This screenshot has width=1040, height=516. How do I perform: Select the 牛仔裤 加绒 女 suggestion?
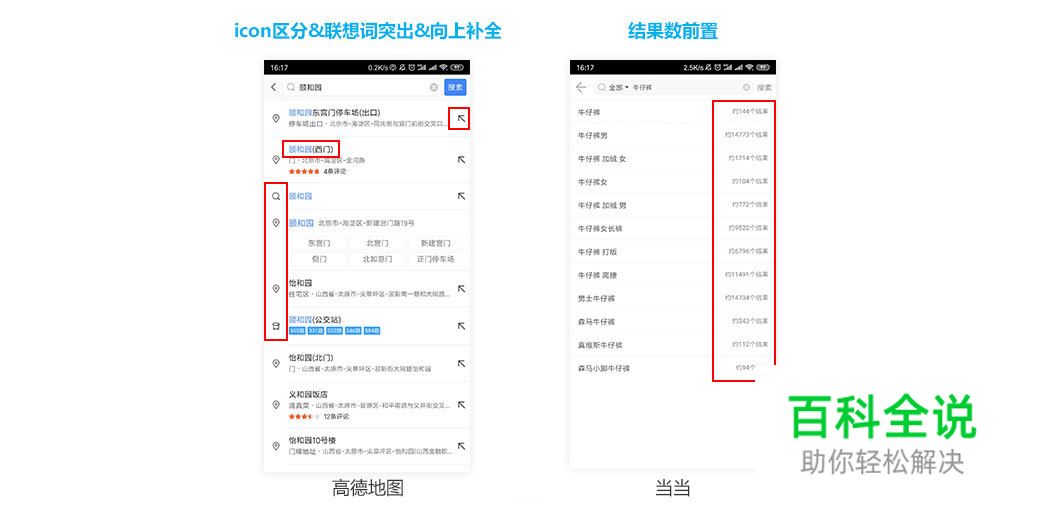tap(673, 159)
